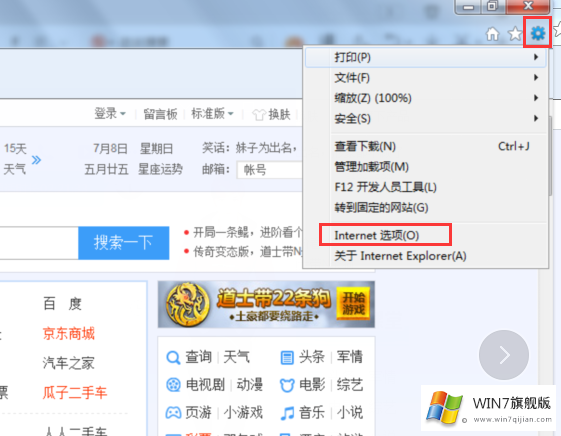
Task: Expand the 文件(F) submenu arrow
Action: click(536, 77)
